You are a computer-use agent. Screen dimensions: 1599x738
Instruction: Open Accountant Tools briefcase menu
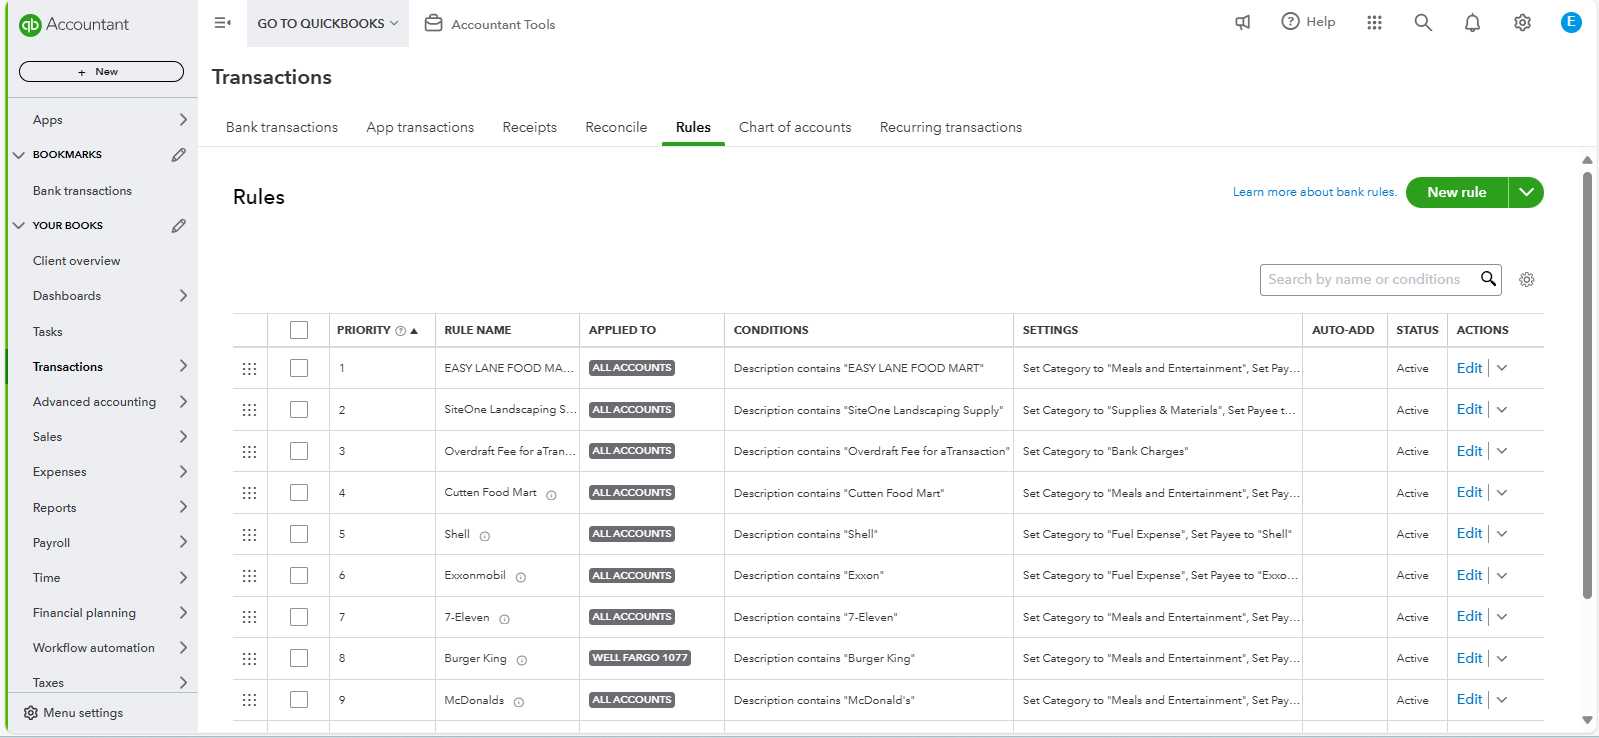pyautogui.click(x=490, y=24)
